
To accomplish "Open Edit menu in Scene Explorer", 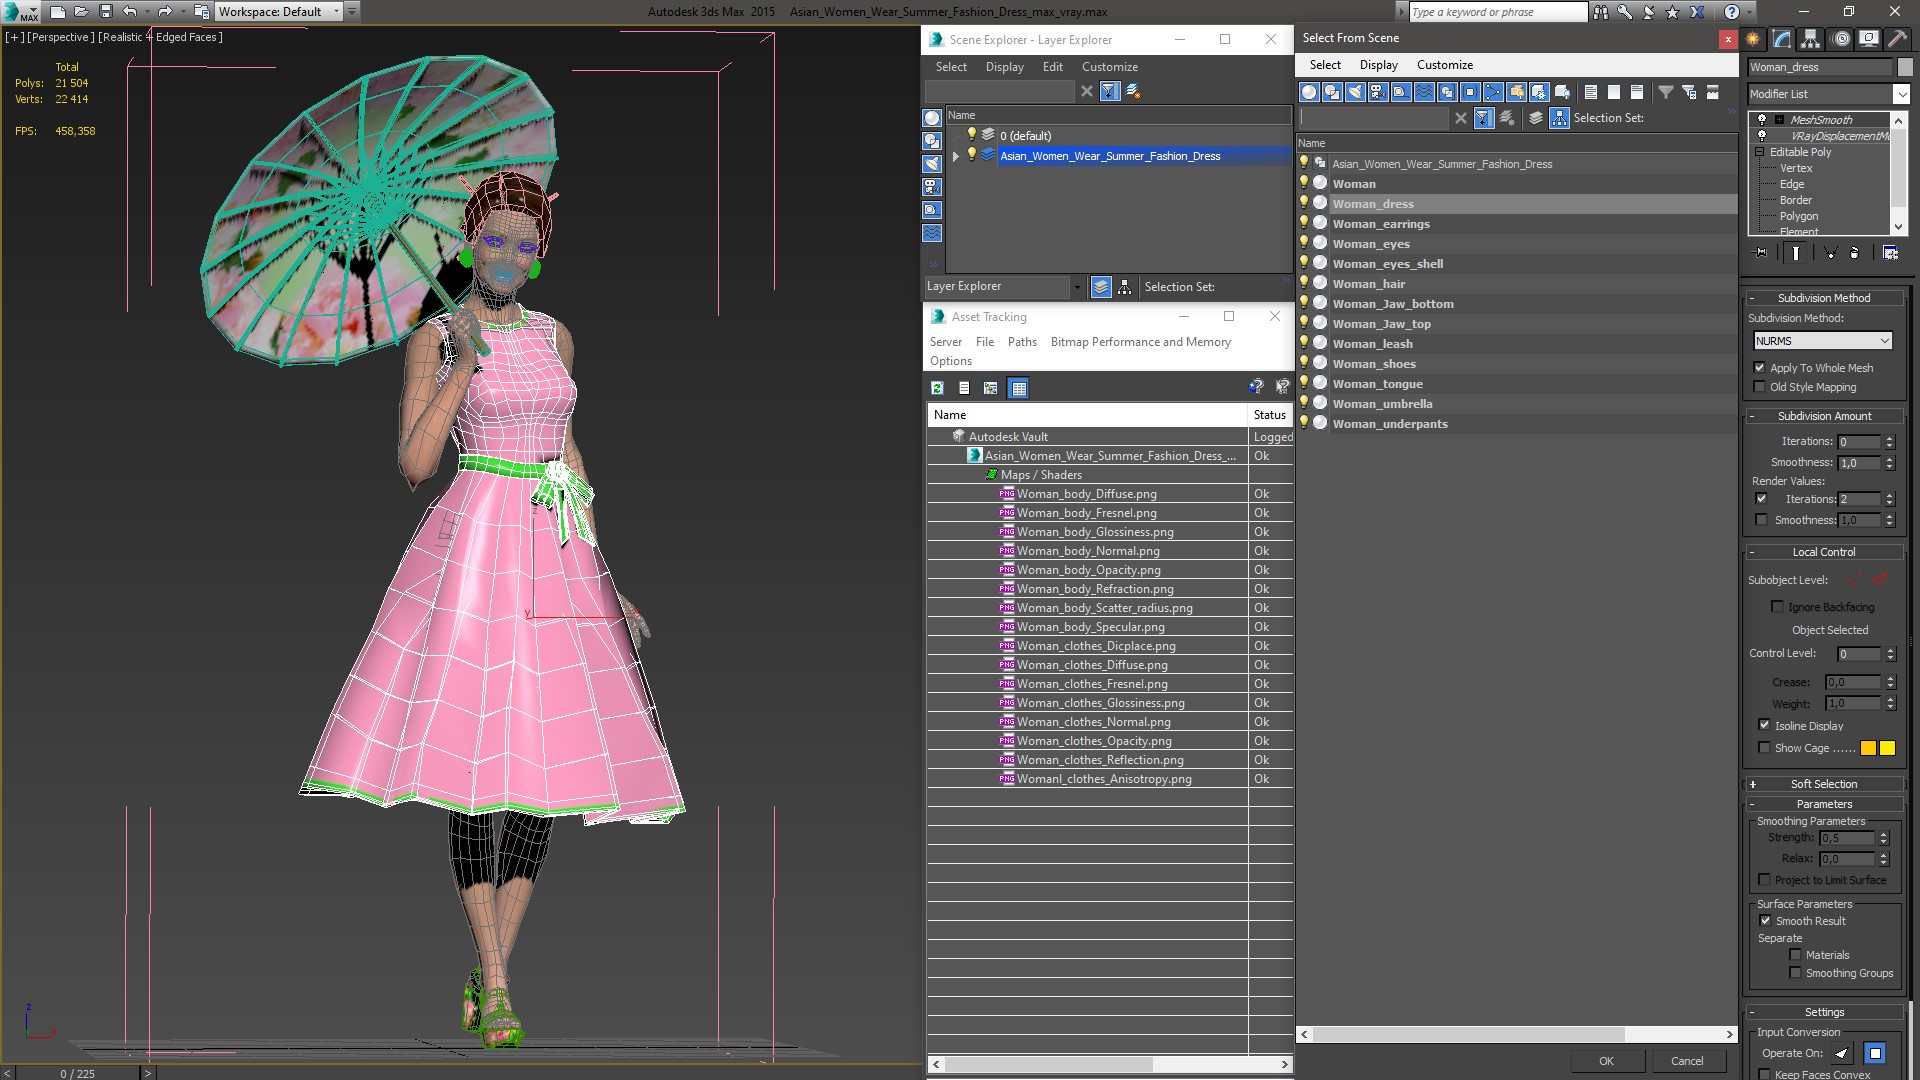I will (1052, 67).
